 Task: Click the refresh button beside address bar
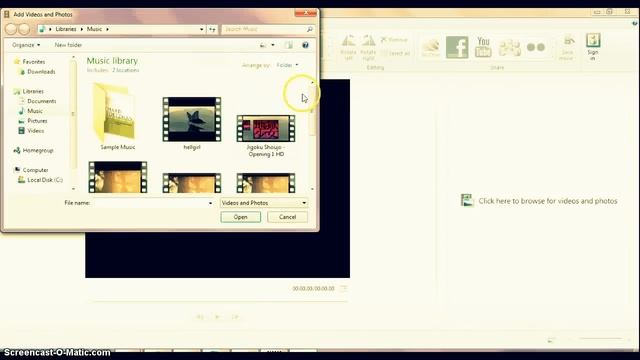[212, 29]
